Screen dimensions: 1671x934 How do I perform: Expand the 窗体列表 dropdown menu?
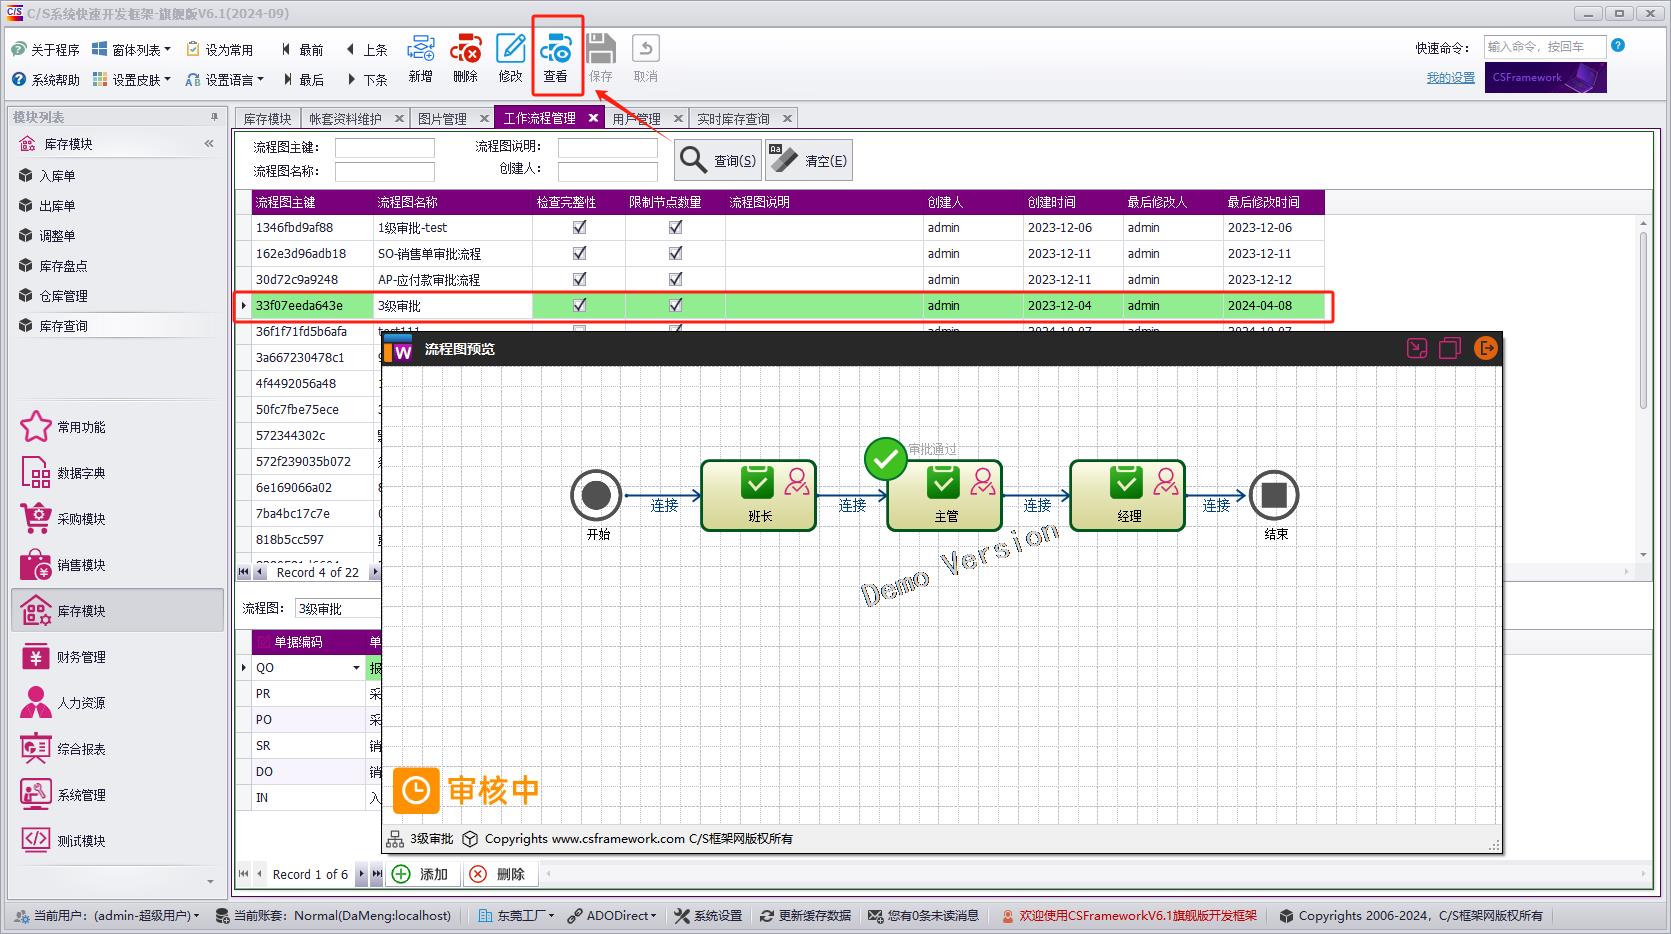click(x=132, y=49)
